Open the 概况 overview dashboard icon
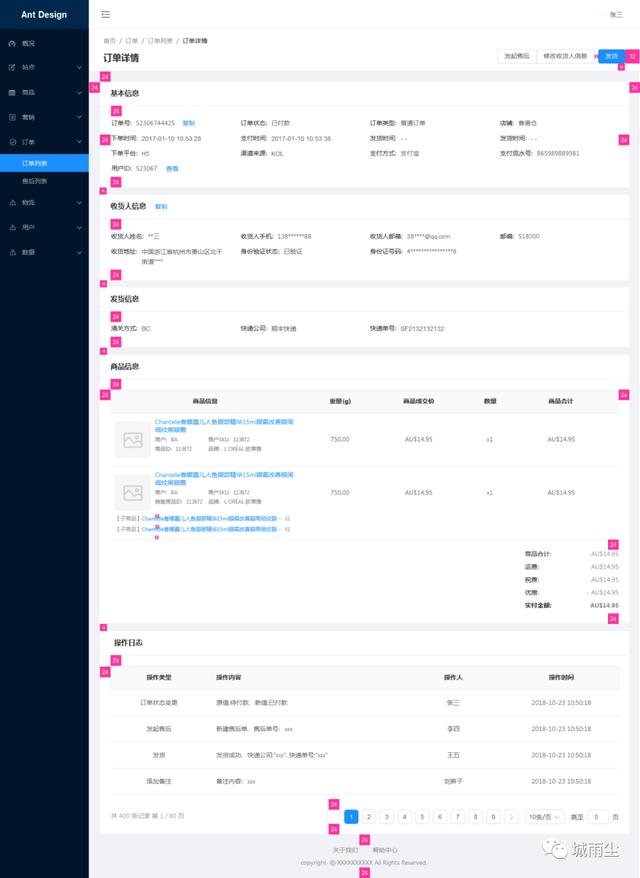Viewport: 640px width, 878px height. pyautogui.click(x=12, y=43)
